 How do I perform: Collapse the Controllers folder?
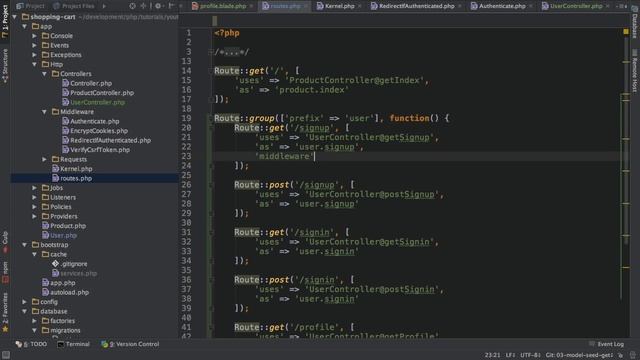44,74
